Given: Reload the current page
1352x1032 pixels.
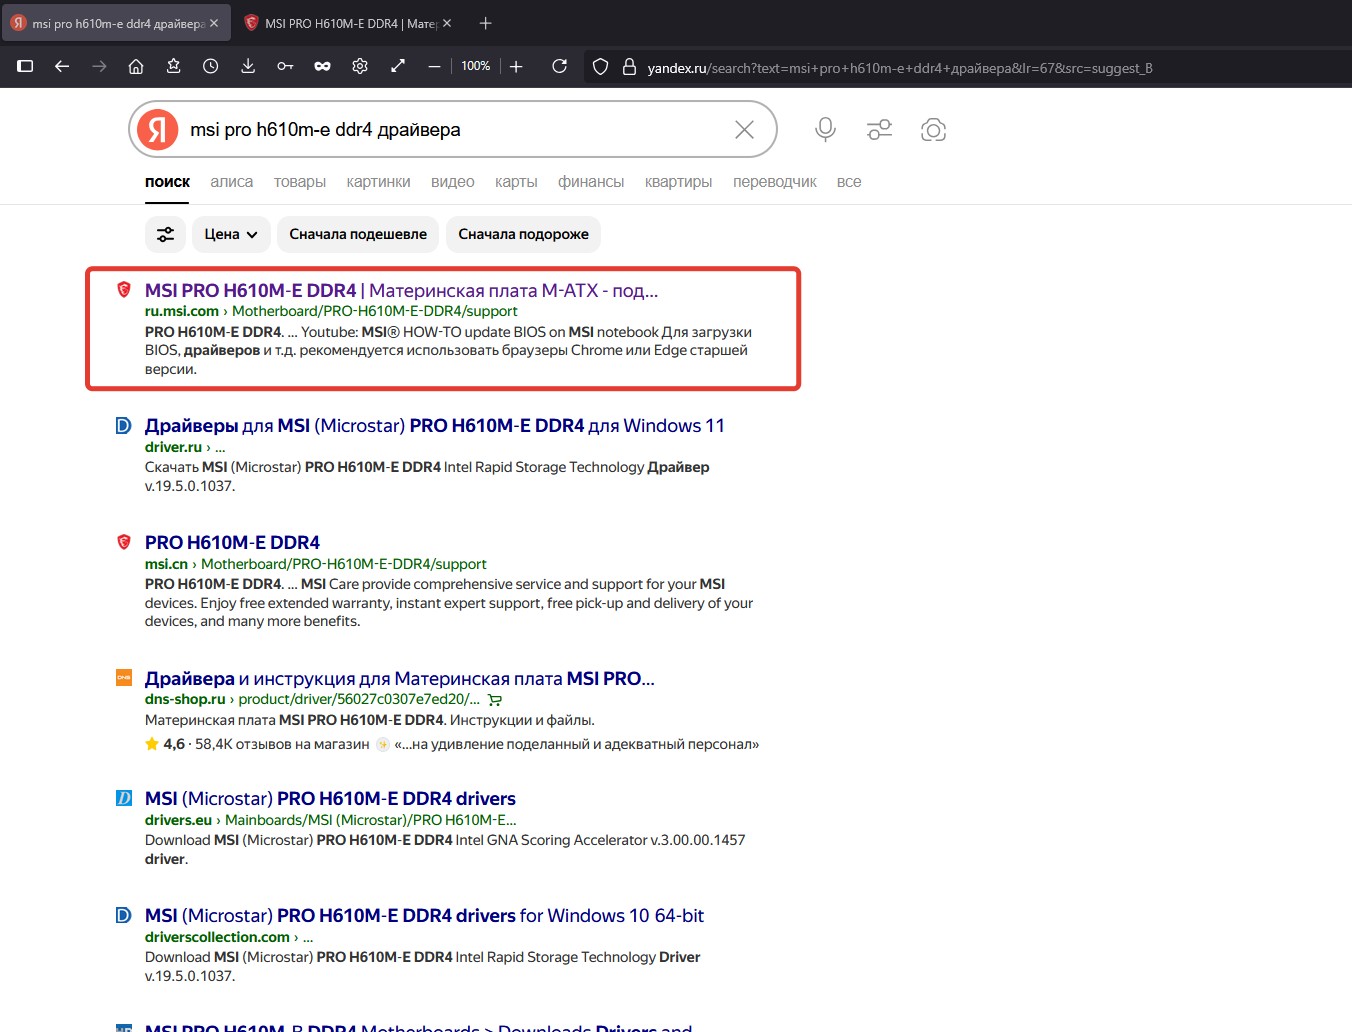Looking at the screenshot, I should [560, 66].
